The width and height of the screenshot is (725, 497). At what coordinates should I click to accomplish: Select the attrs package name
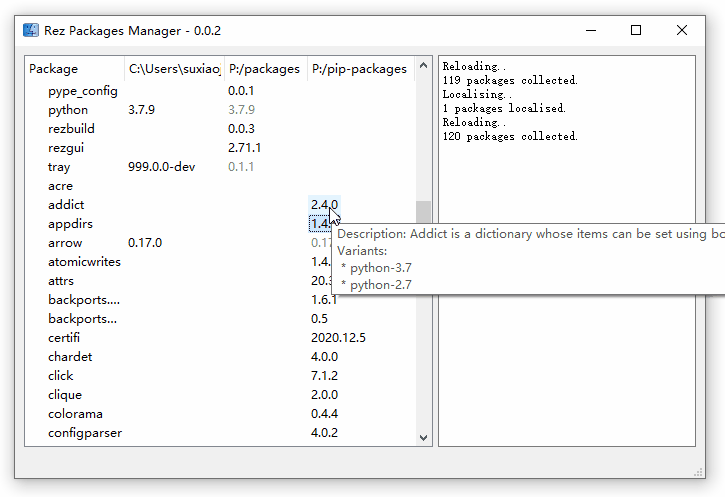[61, 281]
